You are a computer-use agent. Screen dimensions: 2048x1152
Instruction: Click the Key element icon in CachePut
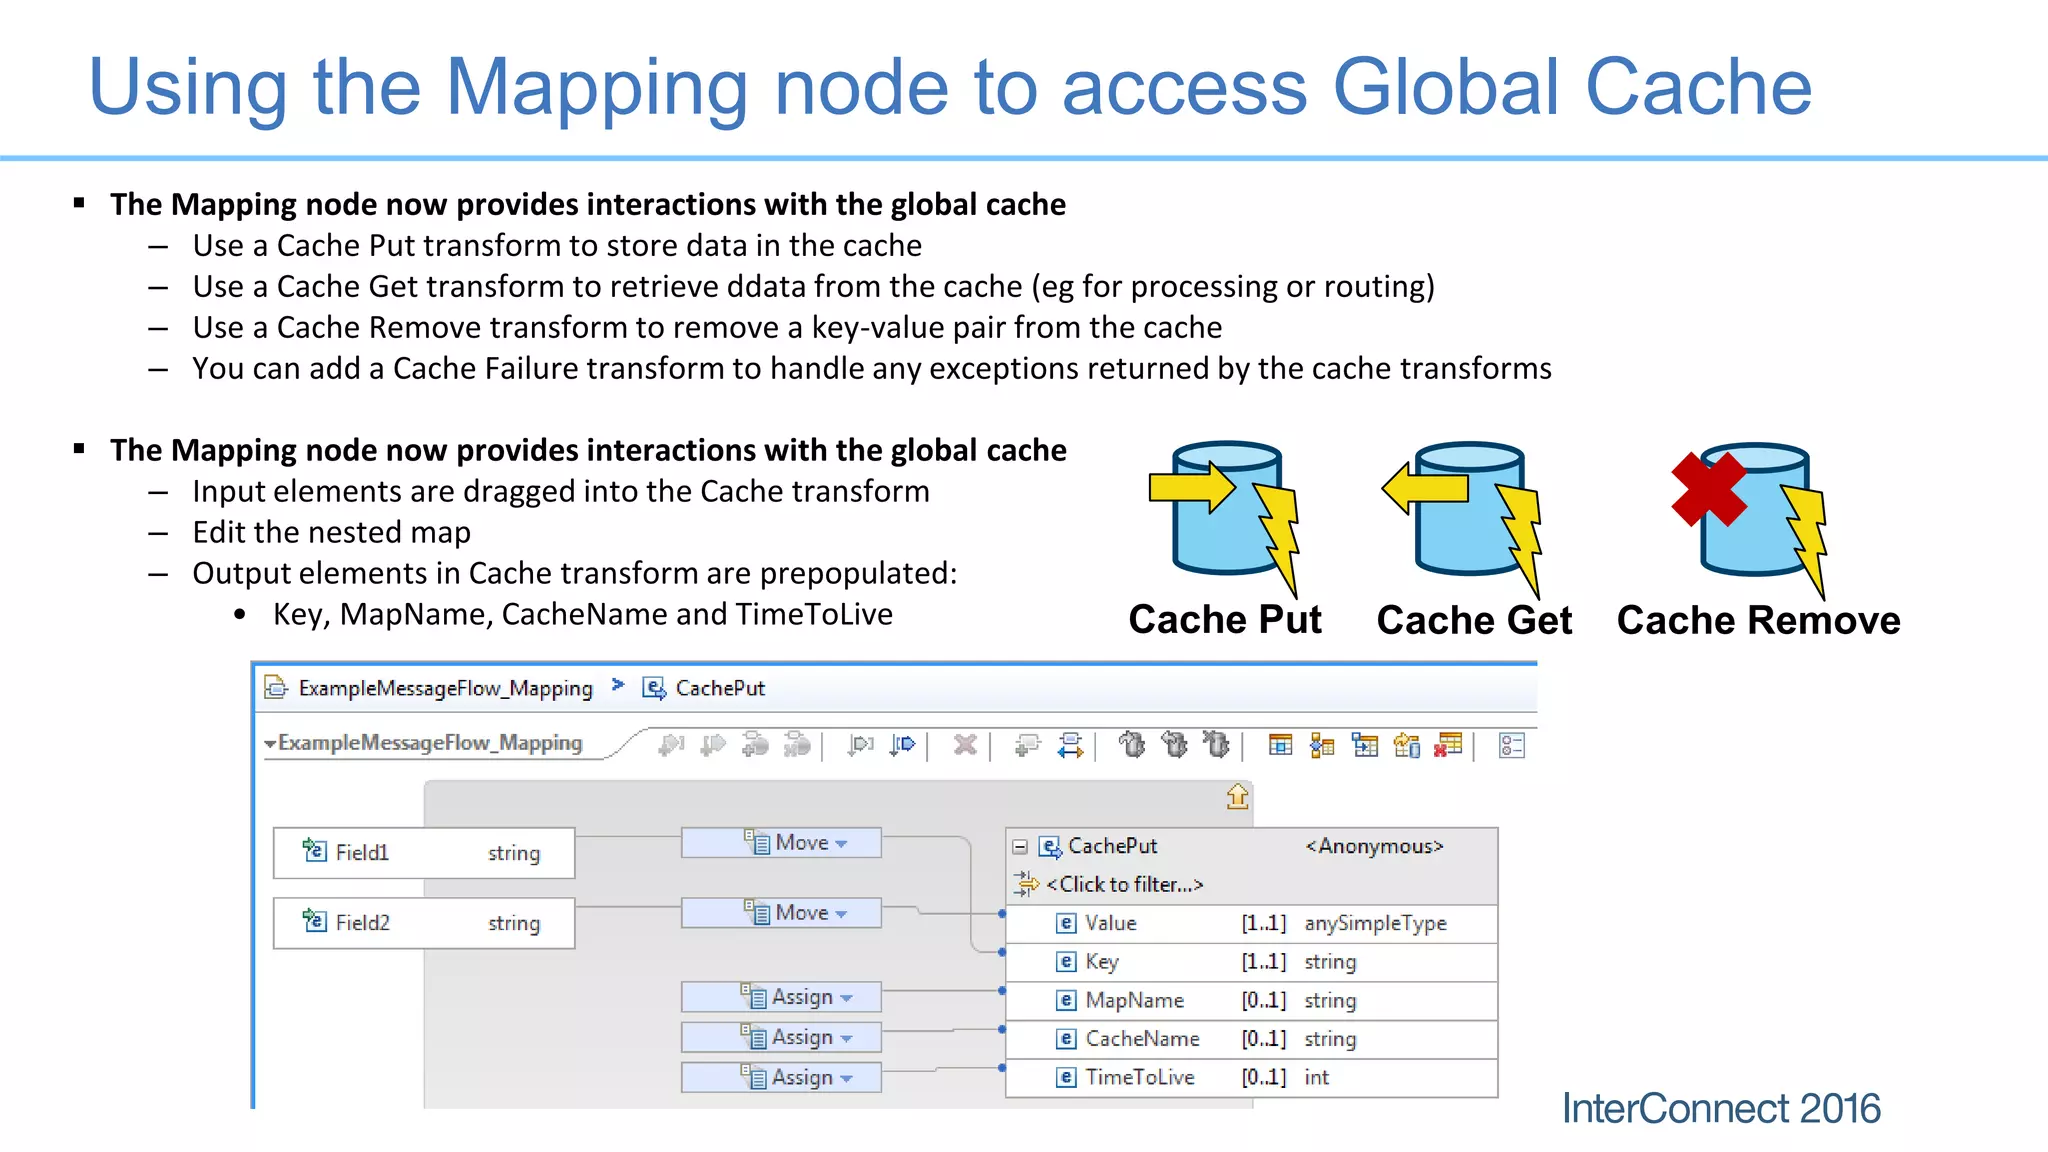1067,962
